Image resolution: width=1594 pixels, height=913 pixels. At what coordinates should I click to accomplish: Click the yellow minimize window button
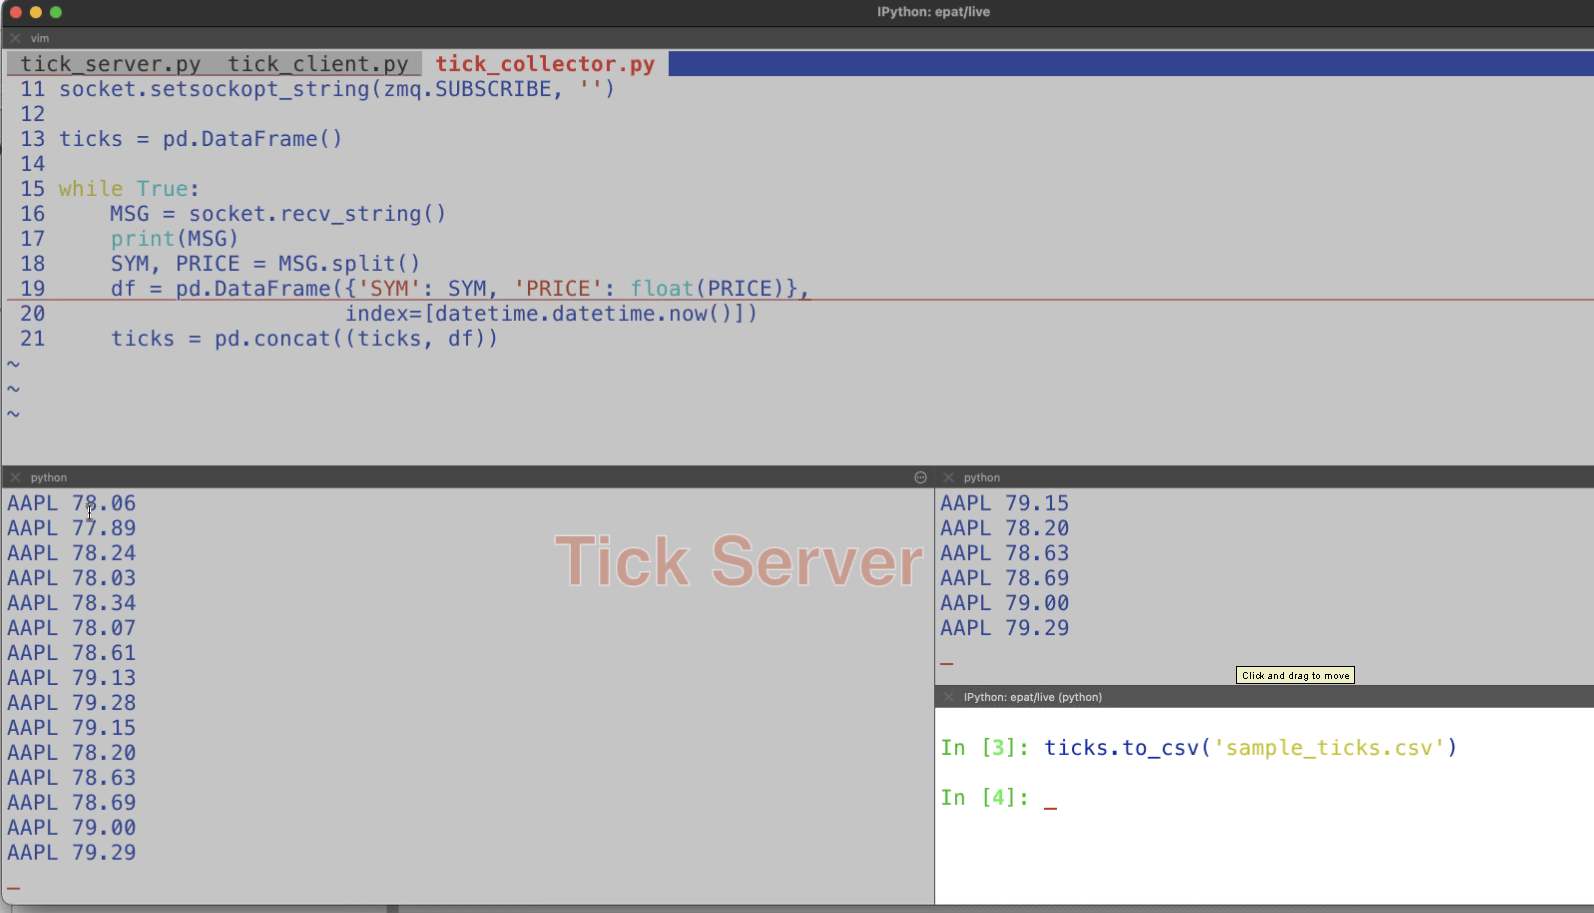36,12
